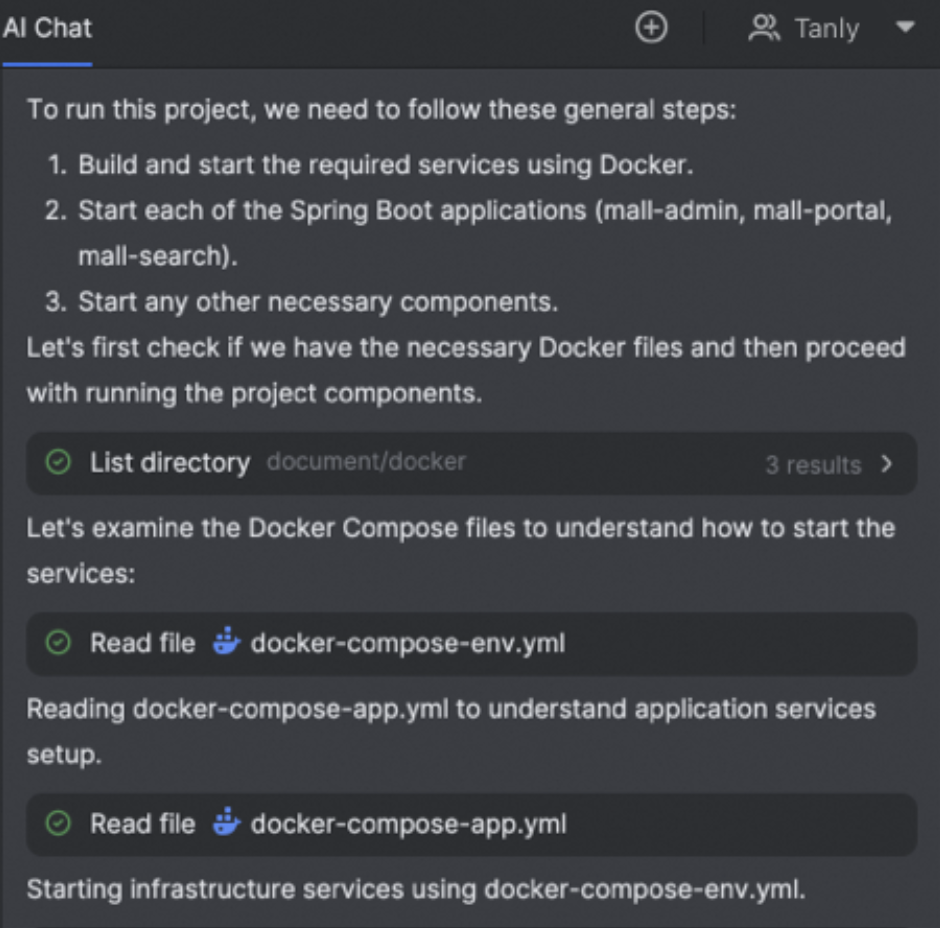Click Docker icon next to docker-compose-app.yml

click(227, 822)
